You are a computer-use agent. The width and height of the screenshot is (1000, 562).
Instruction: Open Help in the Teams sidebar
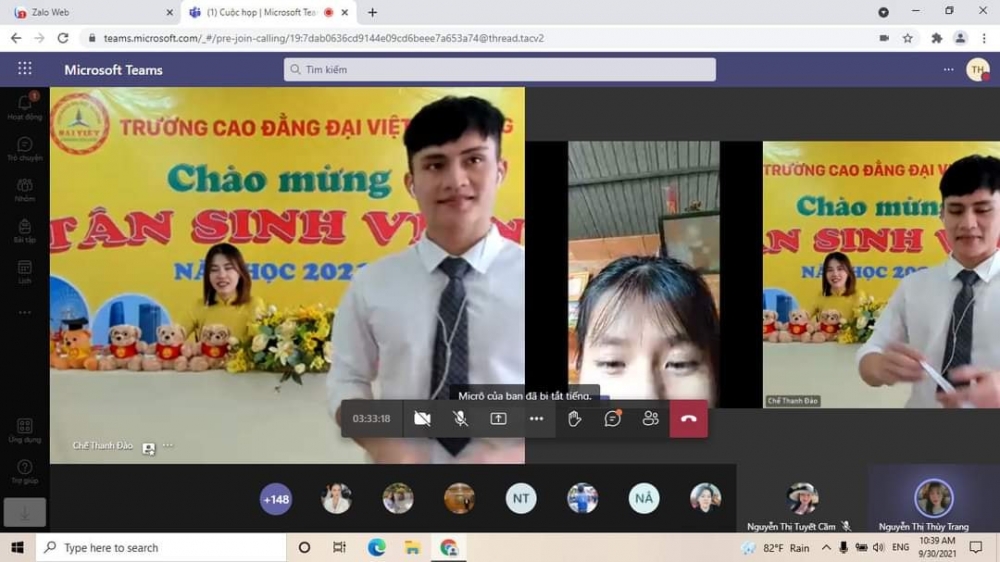coord(25,471)
